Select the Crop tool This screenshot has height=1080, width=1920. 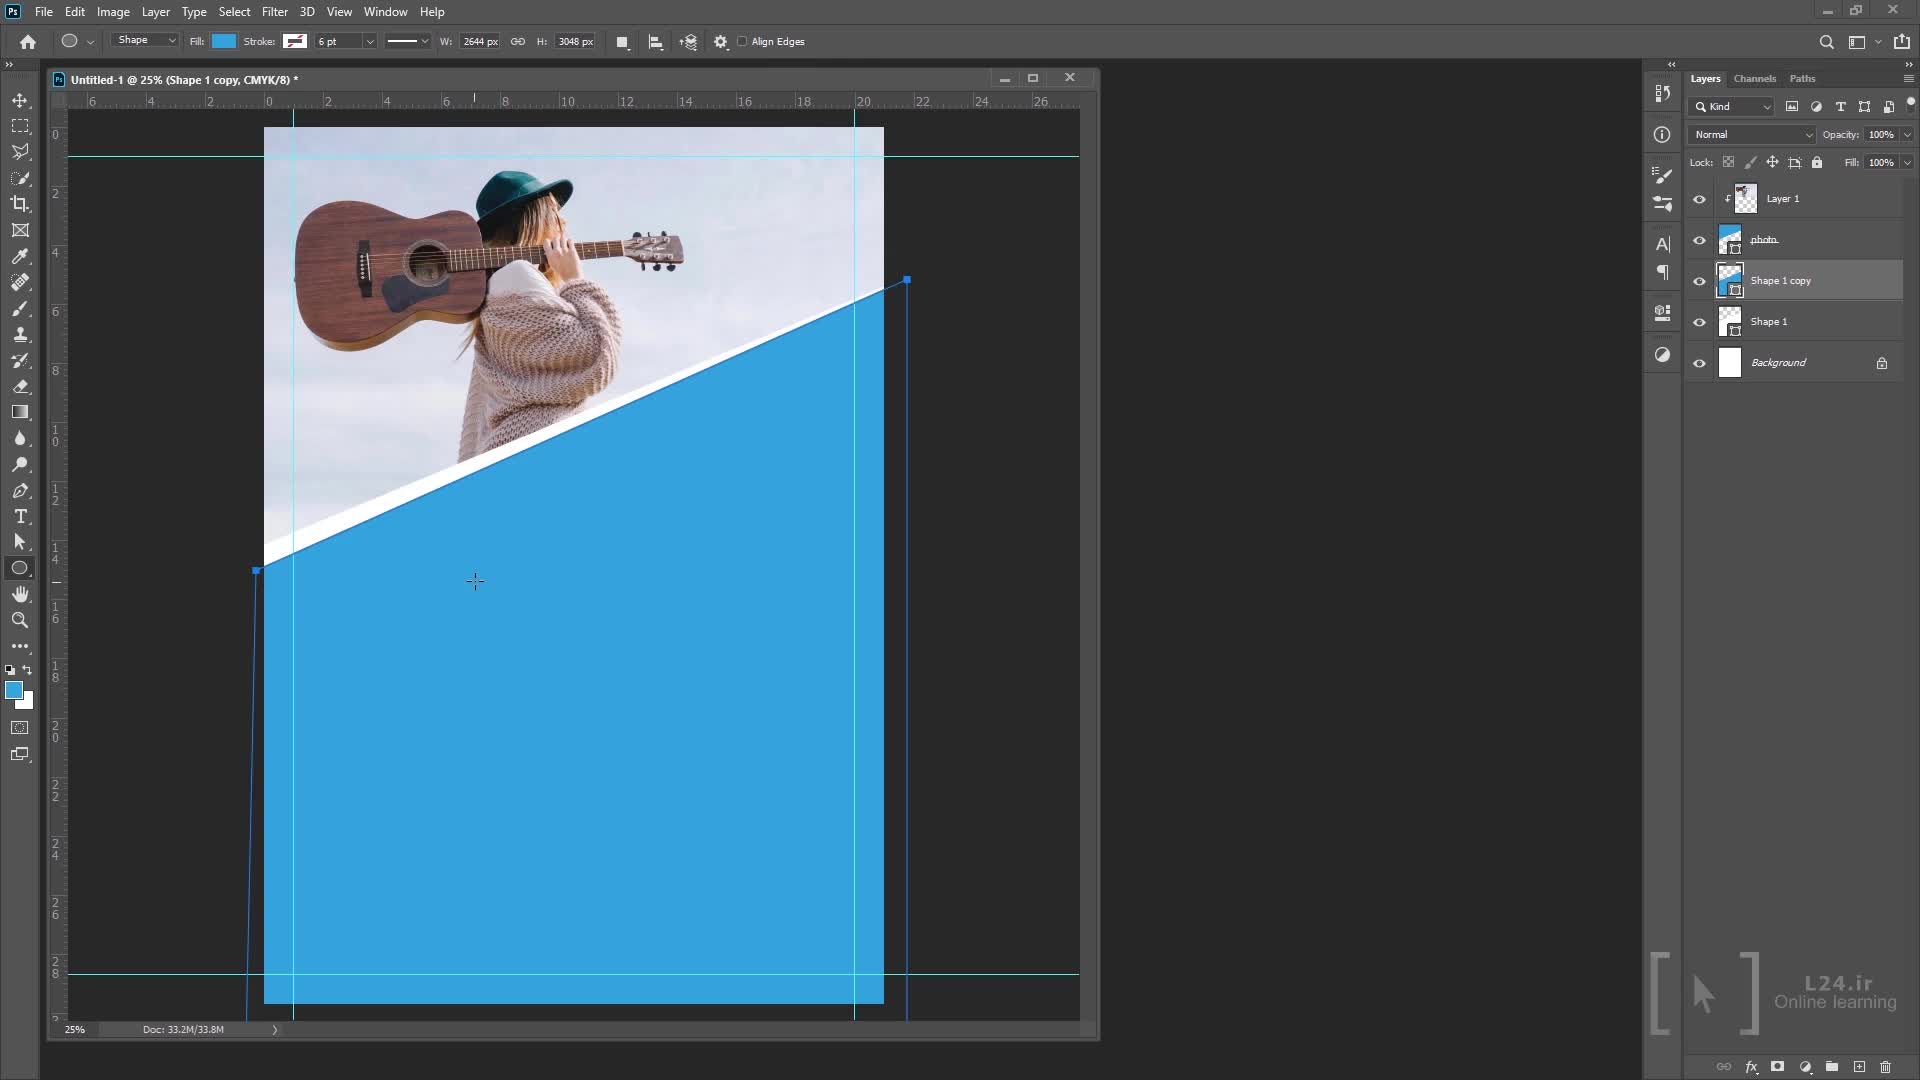pos(20,204)
